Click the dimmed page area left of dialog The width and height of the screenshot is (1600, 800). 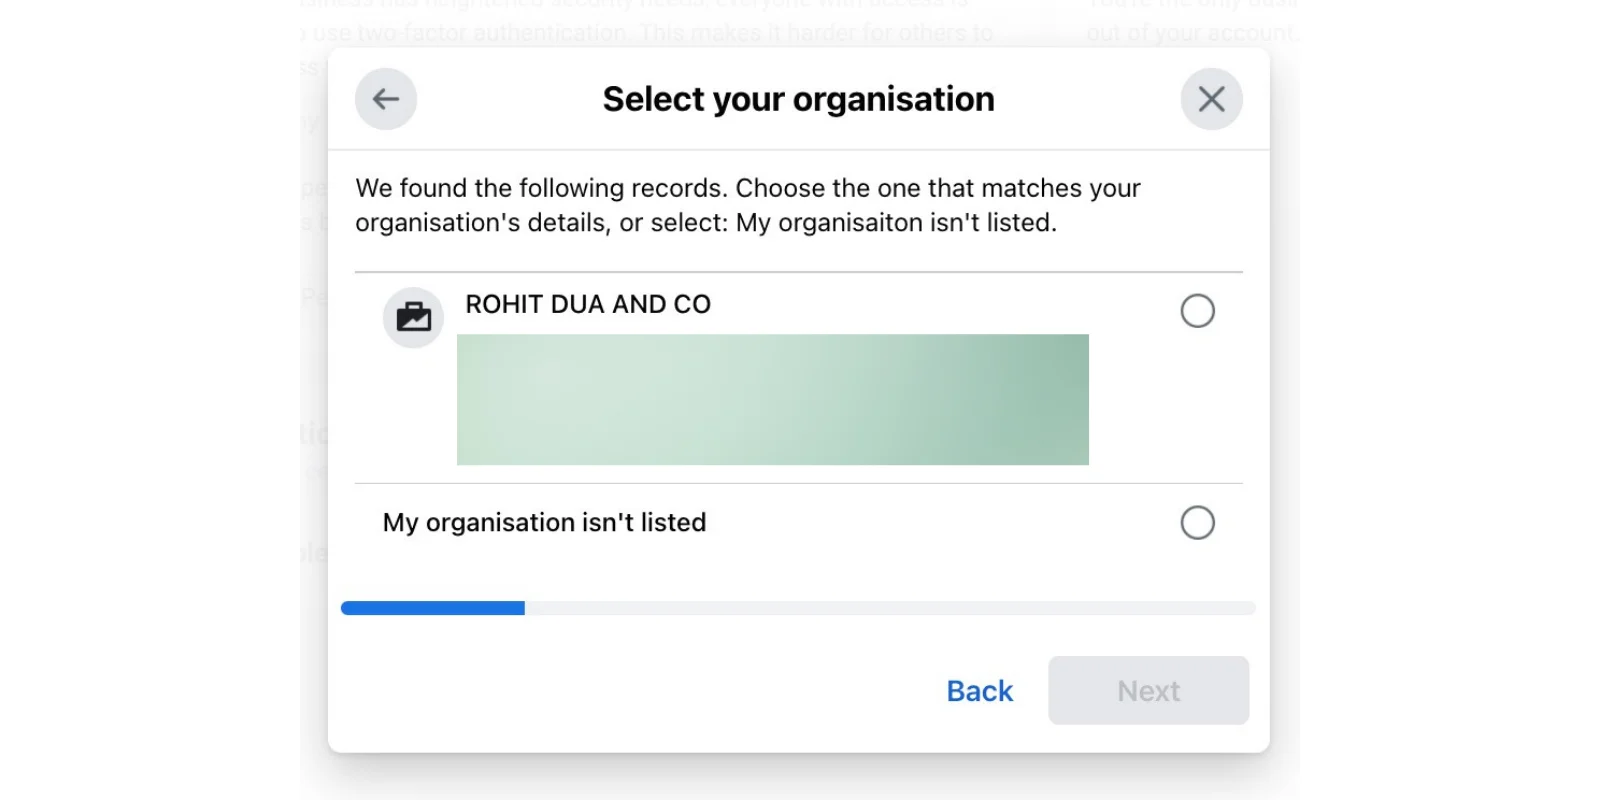tap(313, 400)
